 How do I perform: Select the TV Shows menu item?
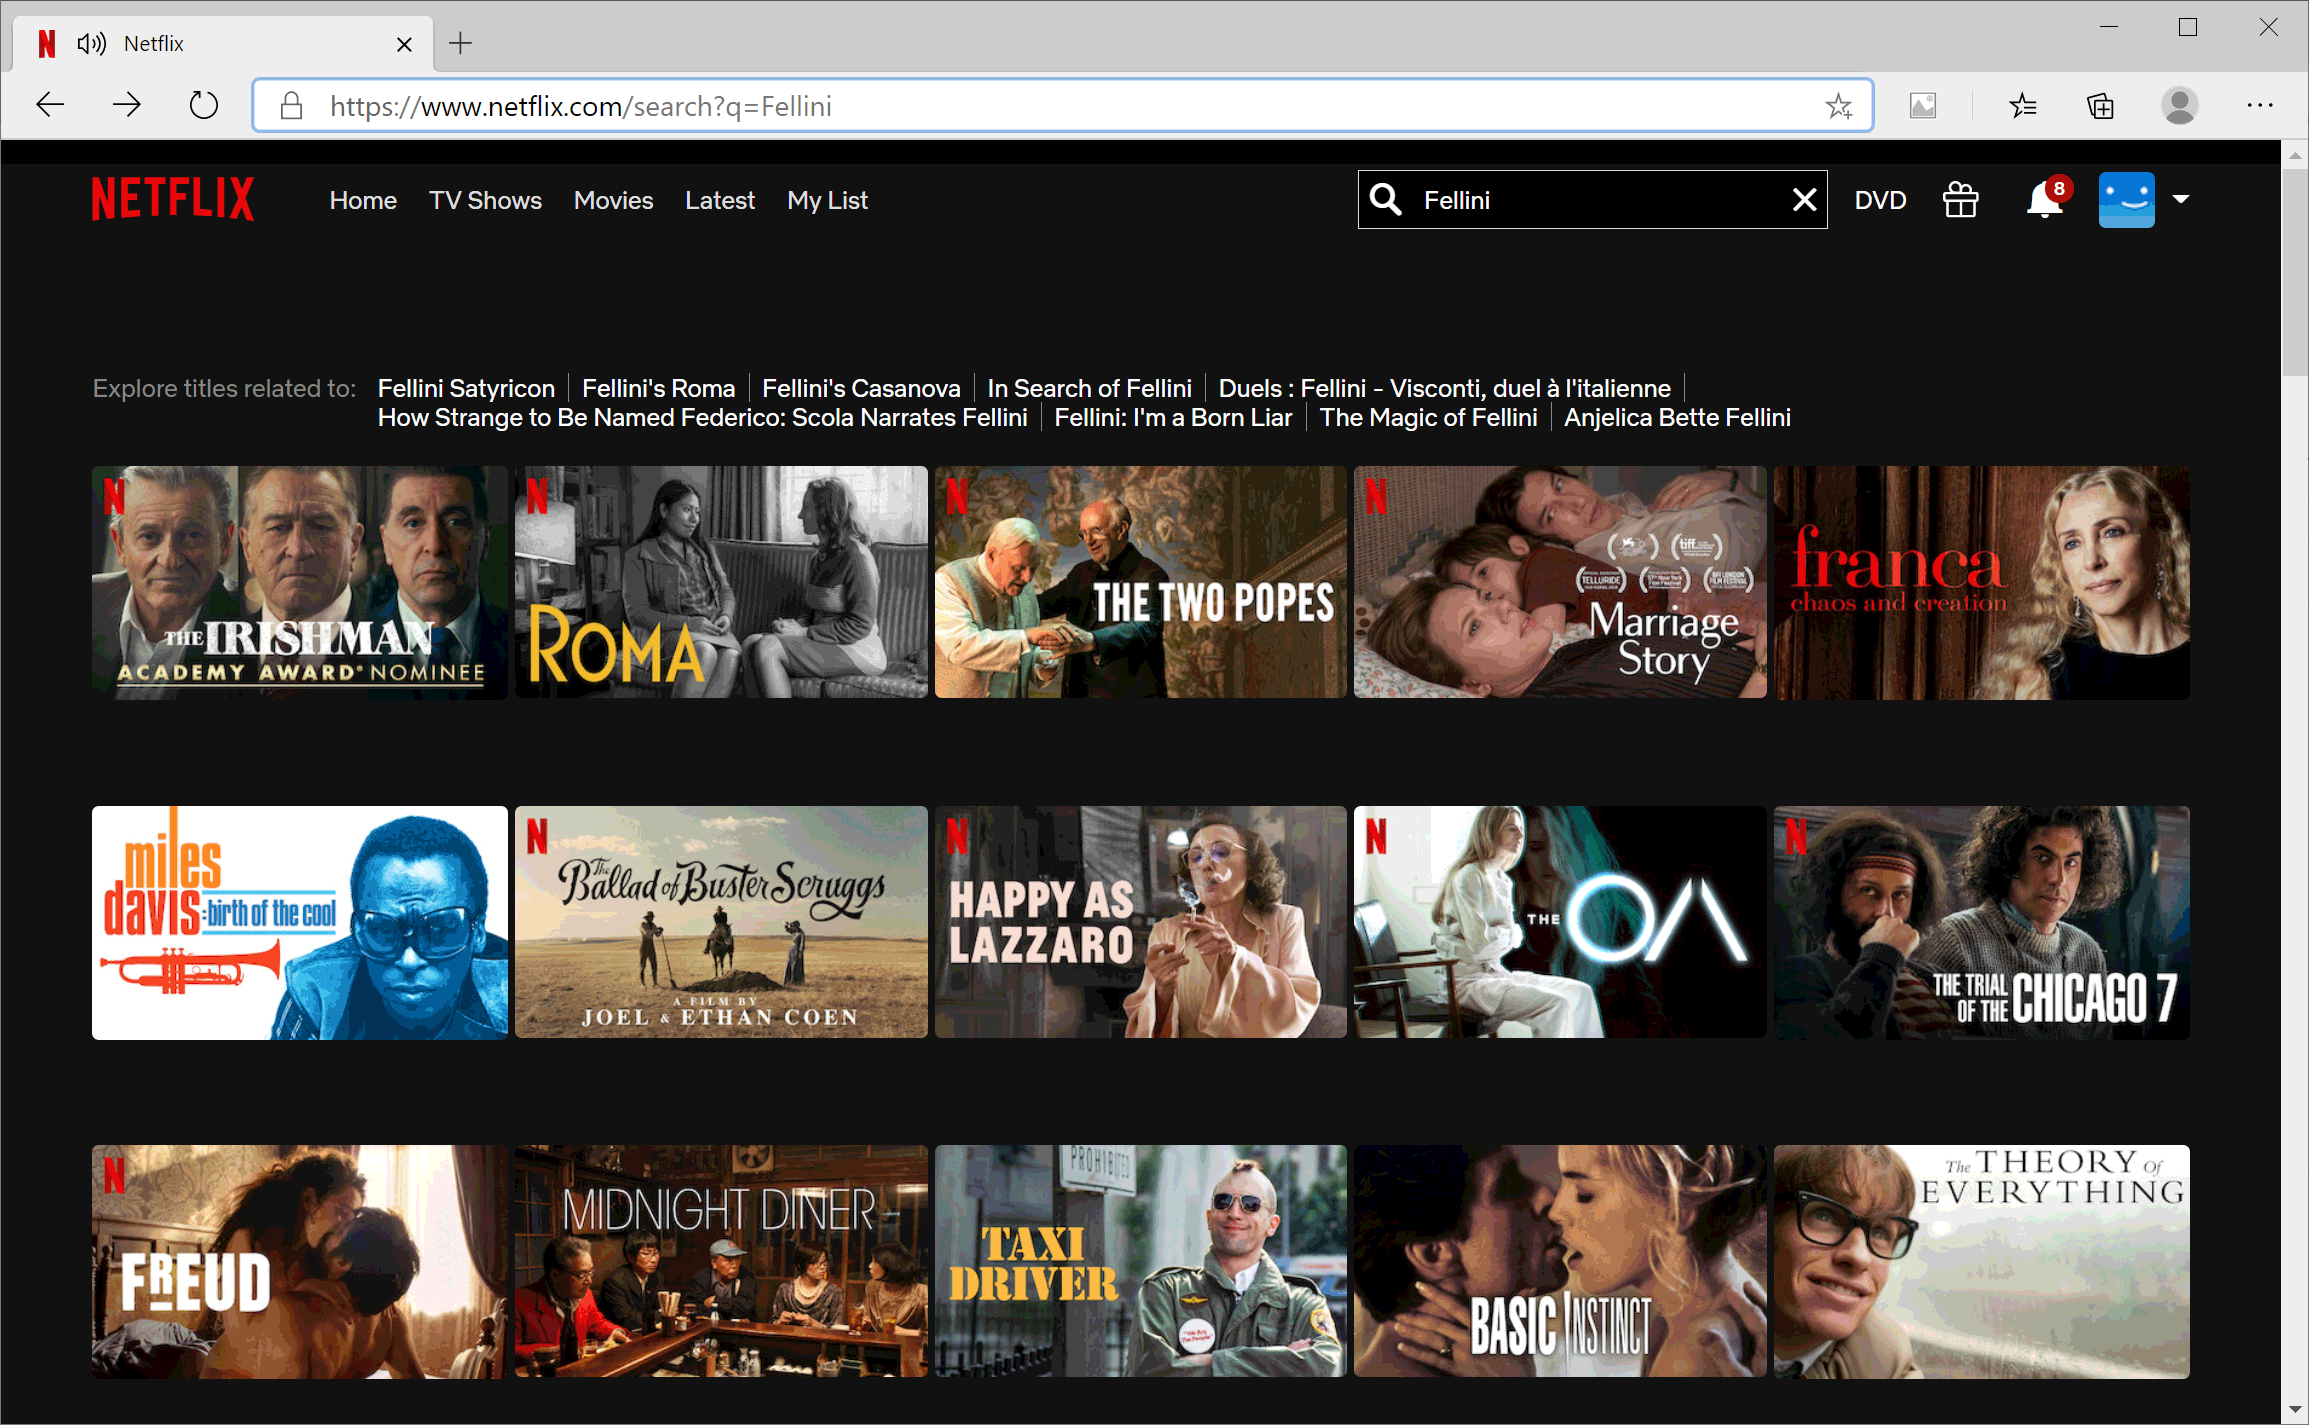click(483, 201)
